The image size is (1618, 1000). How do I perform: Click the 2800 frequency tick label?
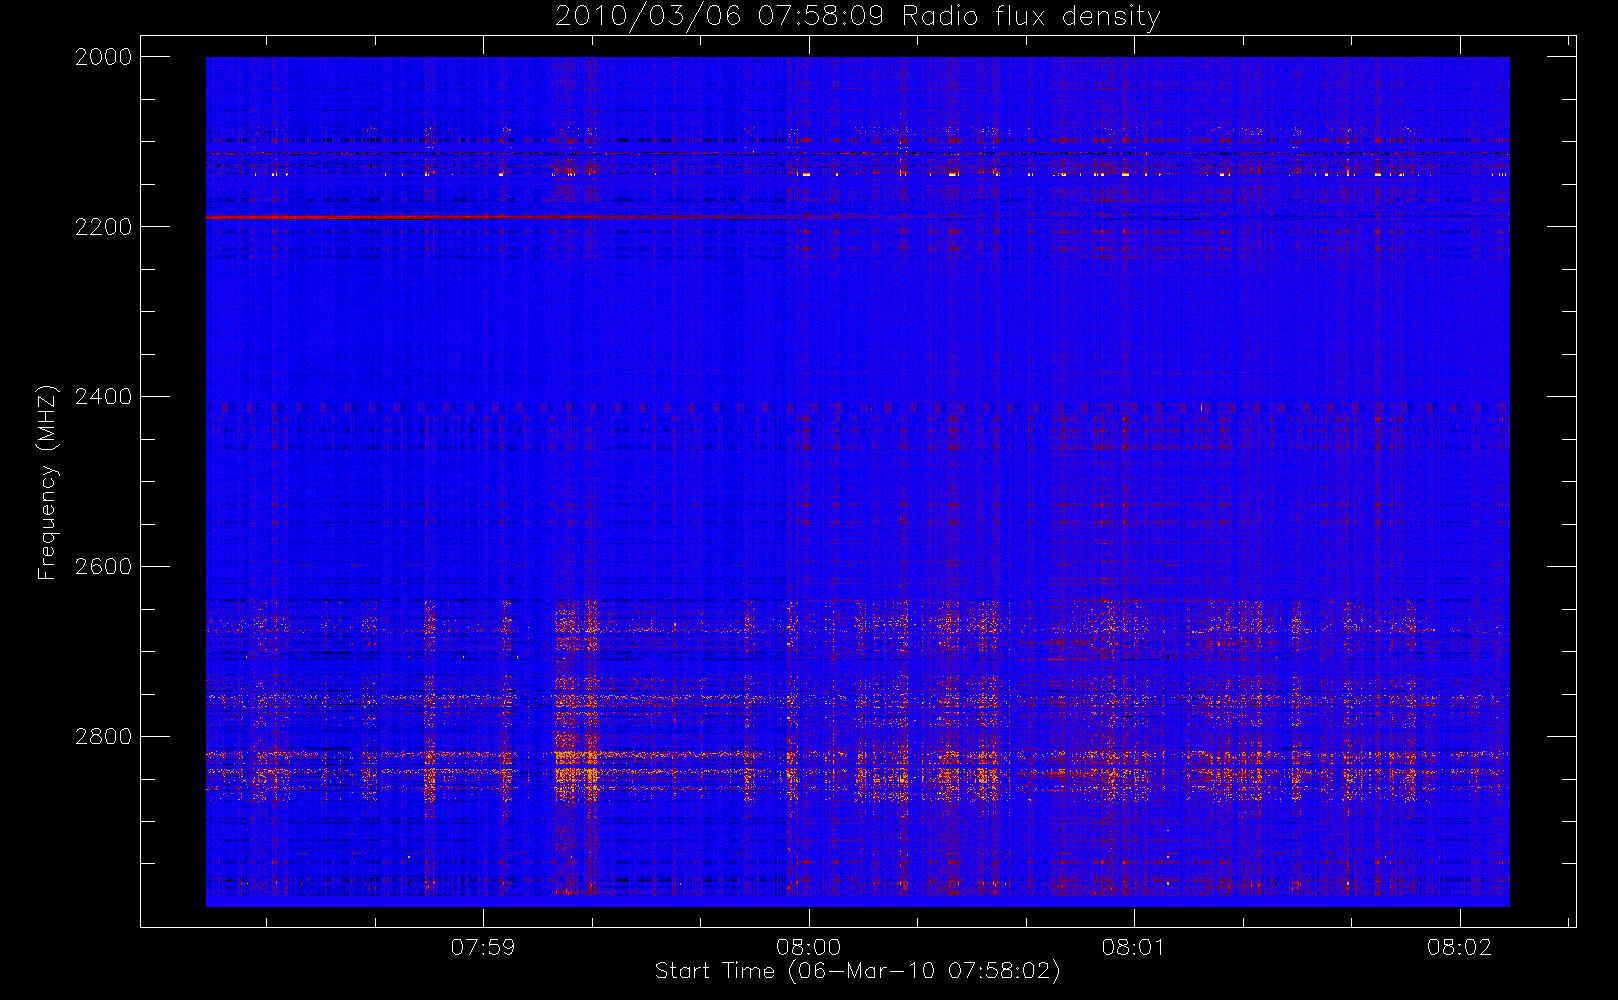pos(104,737)
